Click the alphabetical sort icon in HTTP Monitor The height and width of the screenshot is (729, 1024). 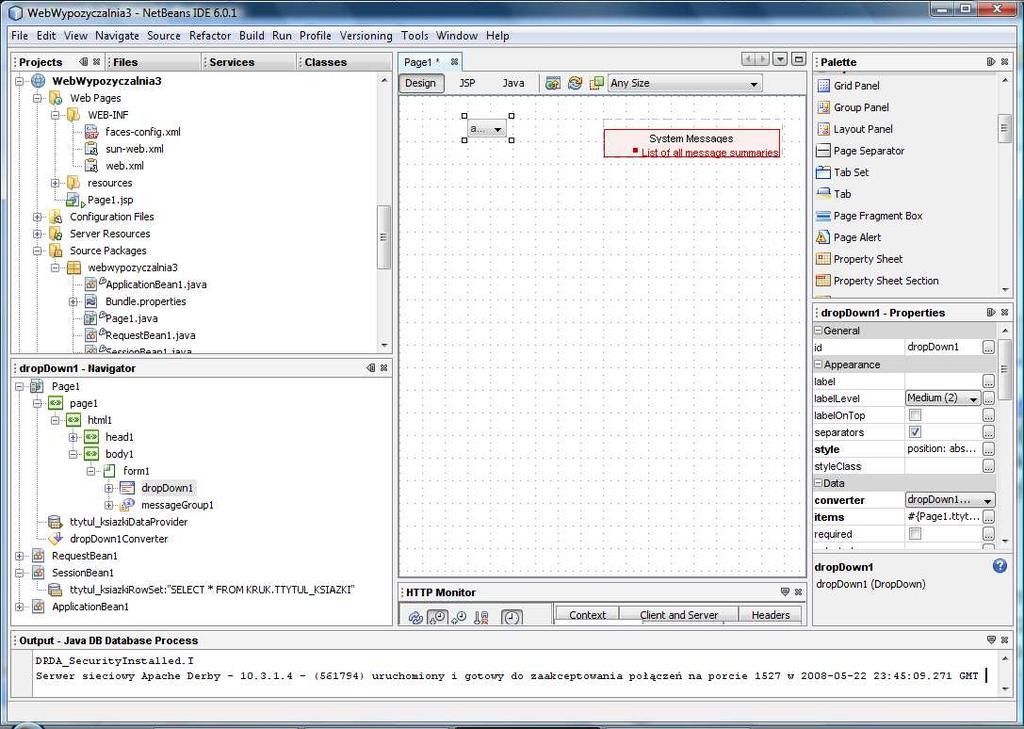point(481,617)
